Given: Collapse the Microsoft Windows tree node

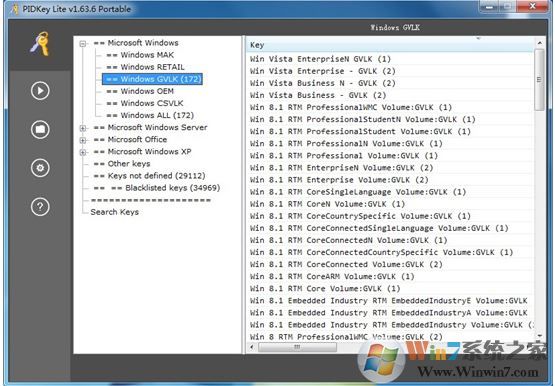Looking at the screenshot, I should [83, 44].
